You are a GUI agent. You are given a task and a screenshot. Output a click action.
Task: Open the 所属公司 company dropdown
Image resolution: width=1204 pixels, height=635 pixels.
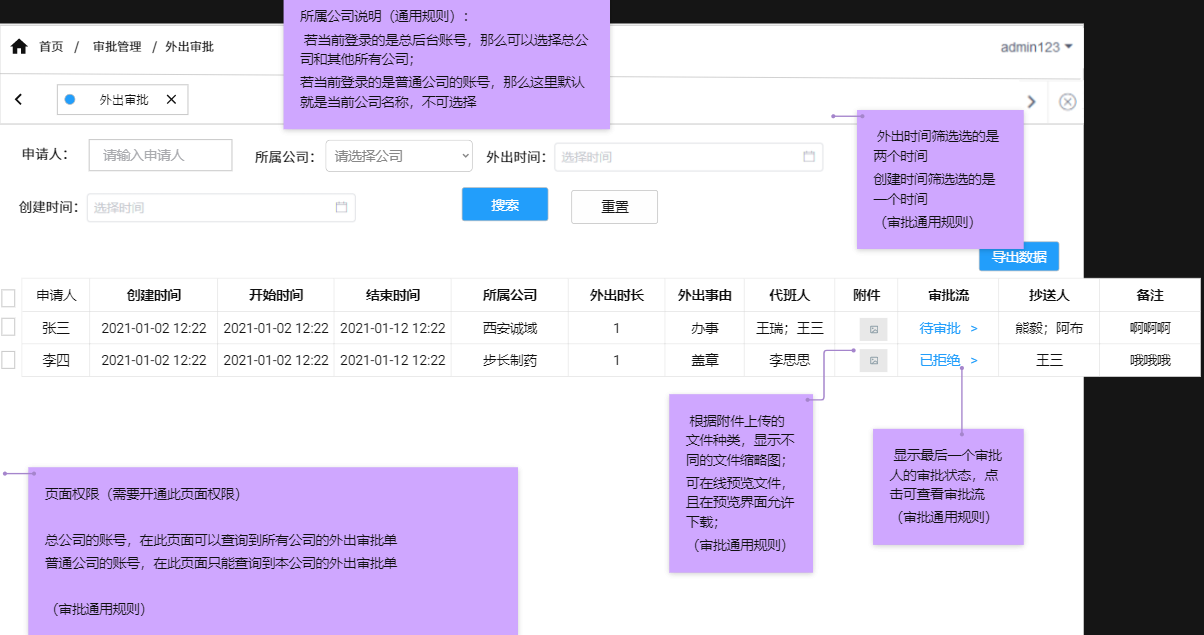click(399, 156)
